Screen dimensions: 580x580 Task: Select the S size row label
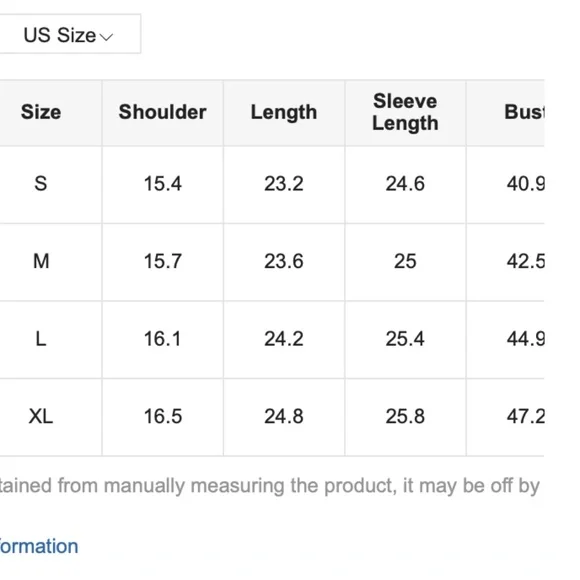pyautogui.click(x=41, y=183)
